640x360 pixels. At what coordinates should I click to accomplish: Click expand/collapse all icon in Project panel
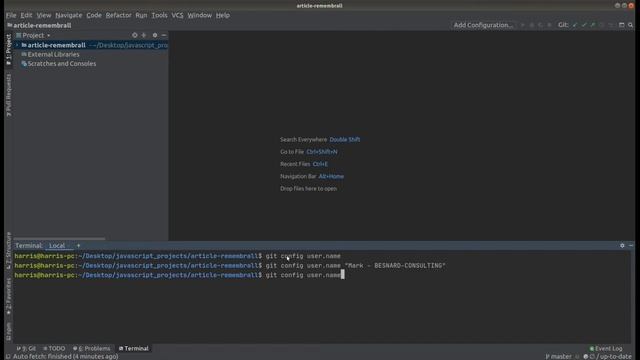tap(144, 35)
